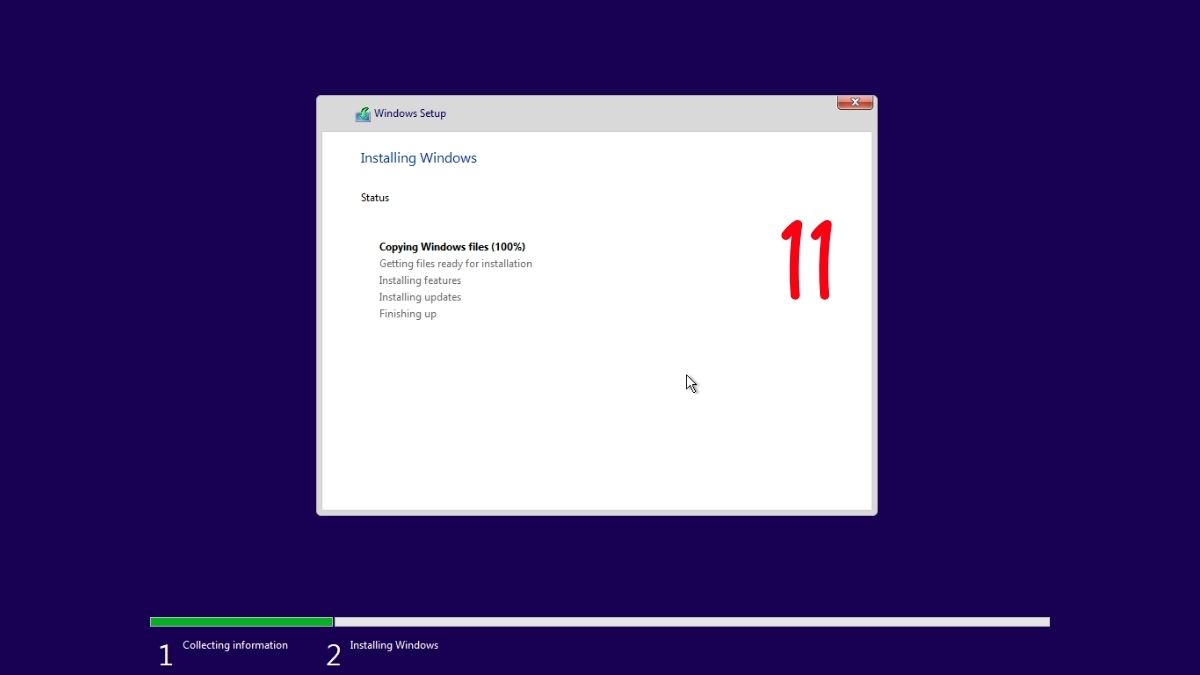
Task: Click the Installing updates status entry
Action: pyautogui.click(x=419, y=296)
